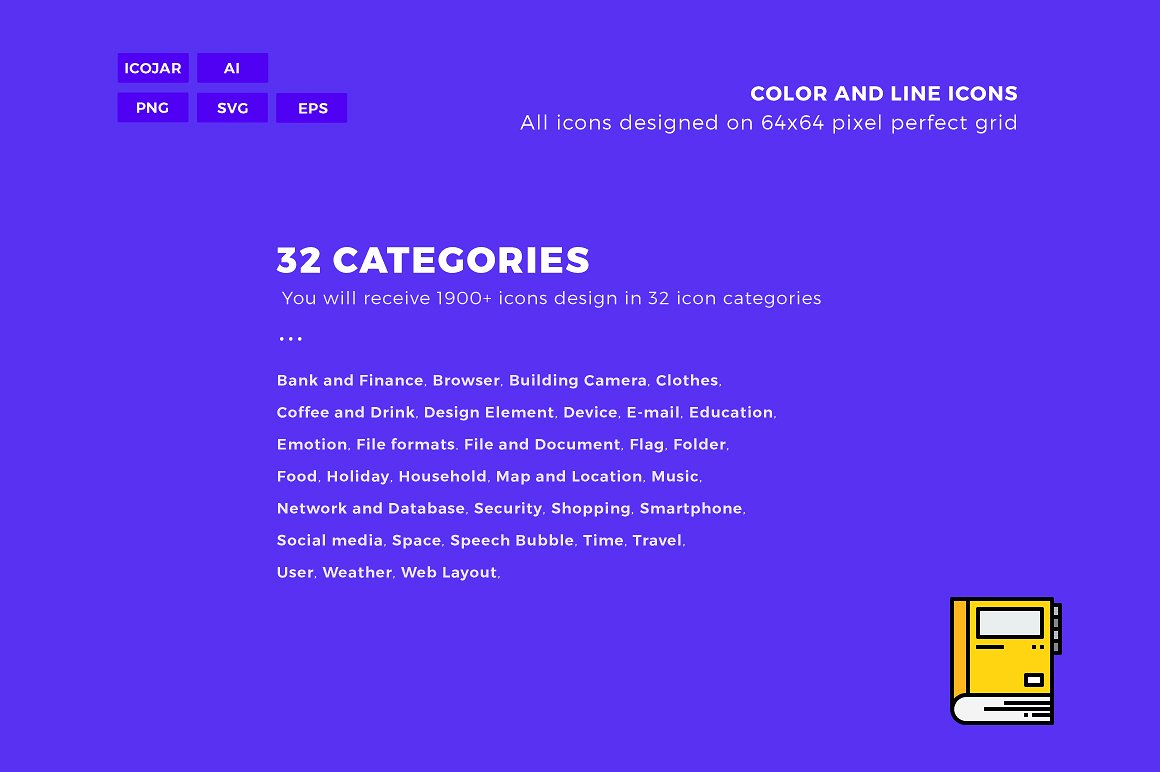Open the Smartphone category
The width and height of the screenshot is (1160, 772).
pyautogui.click(x=691, y=508)
